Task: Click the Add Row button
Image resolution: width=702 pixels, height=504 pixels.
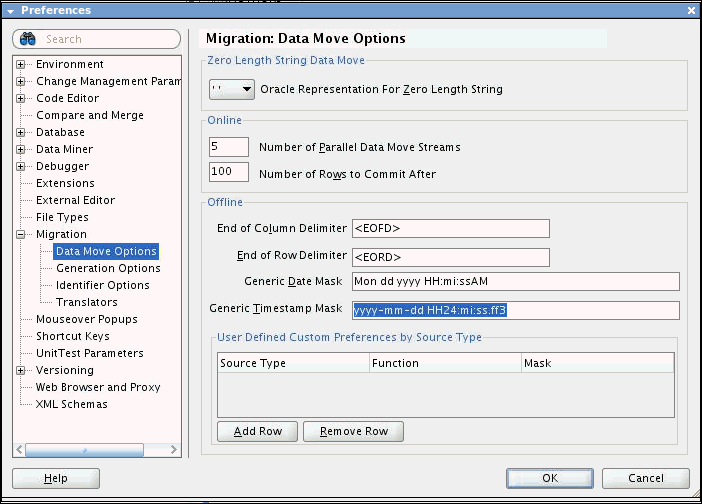Action: click(257, 431)
